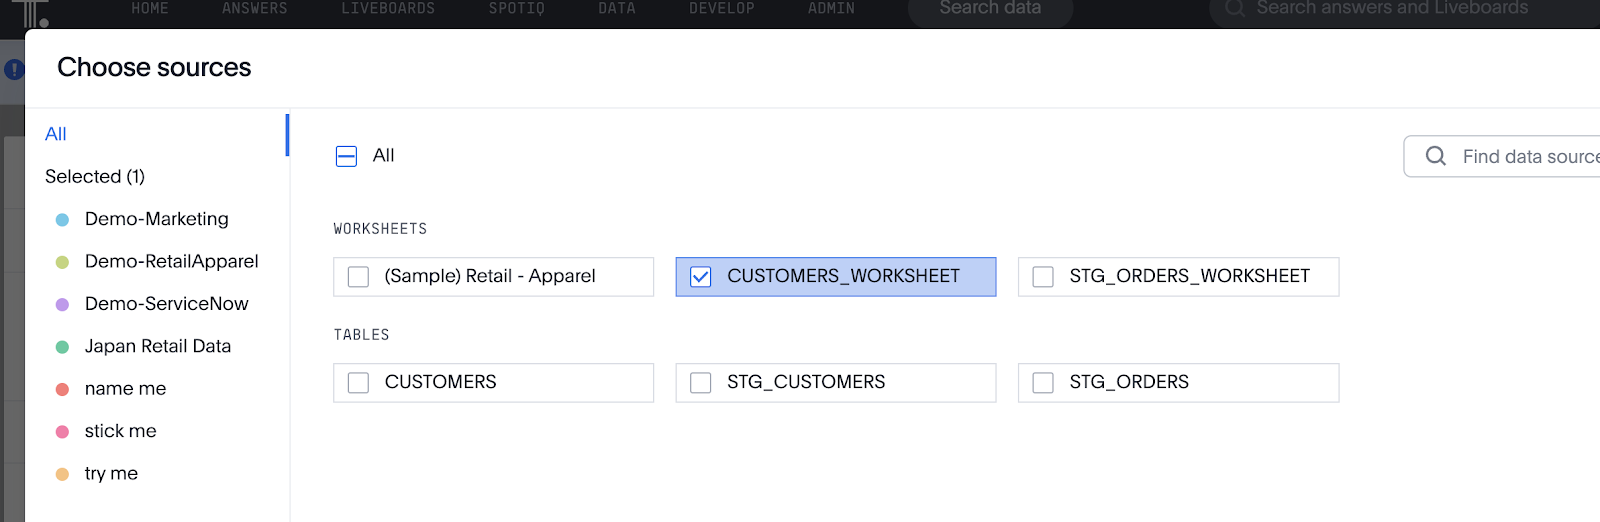This screenshot has width=1600, height=522.
Task: Select the STG_ORDERS_WORKSHEET checkbox
Action: [x=1043, y=277]
